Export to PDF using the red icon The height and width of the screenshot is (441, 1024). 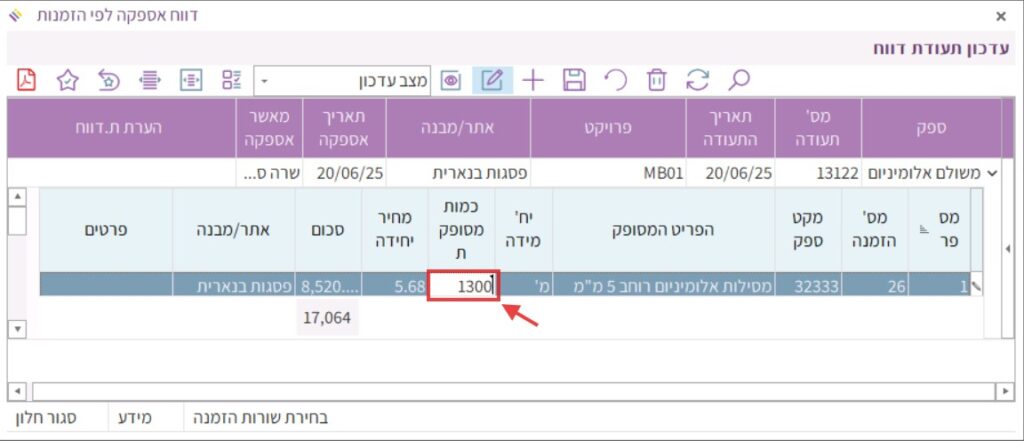[x=27, y=80]
